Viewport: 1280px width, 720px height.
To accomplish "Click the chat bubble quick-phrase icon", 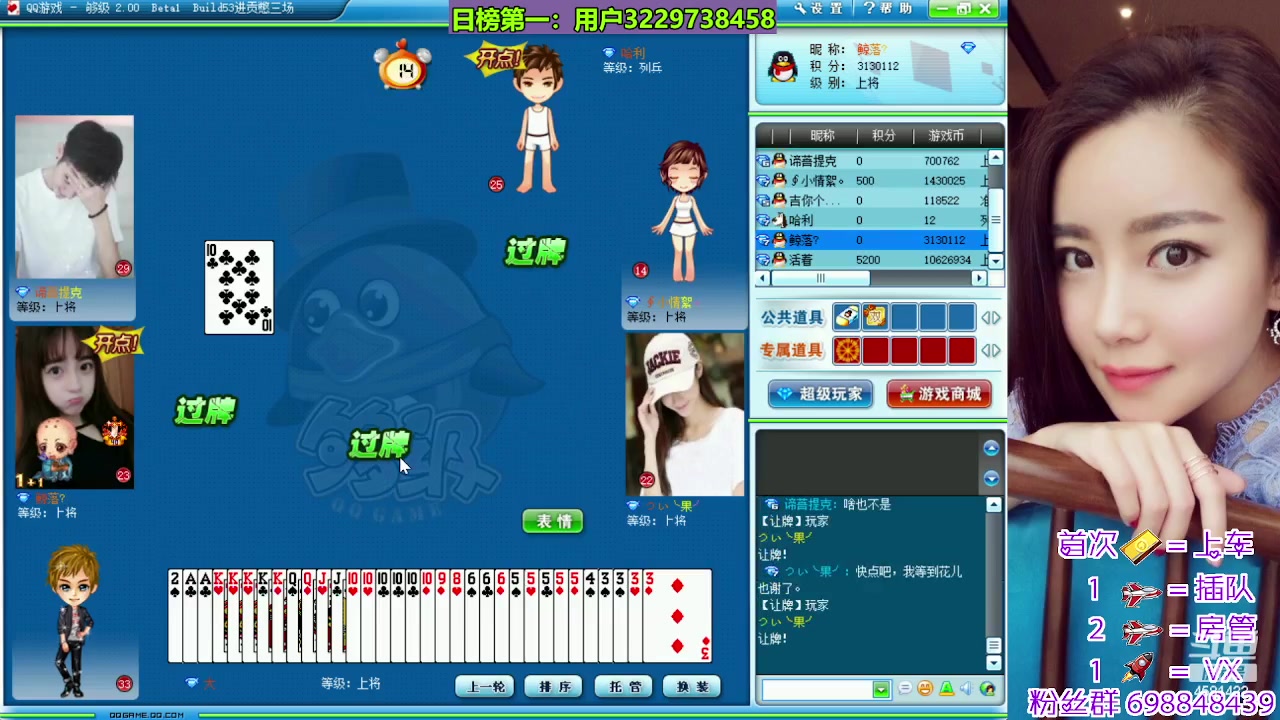I will [906, 689].
